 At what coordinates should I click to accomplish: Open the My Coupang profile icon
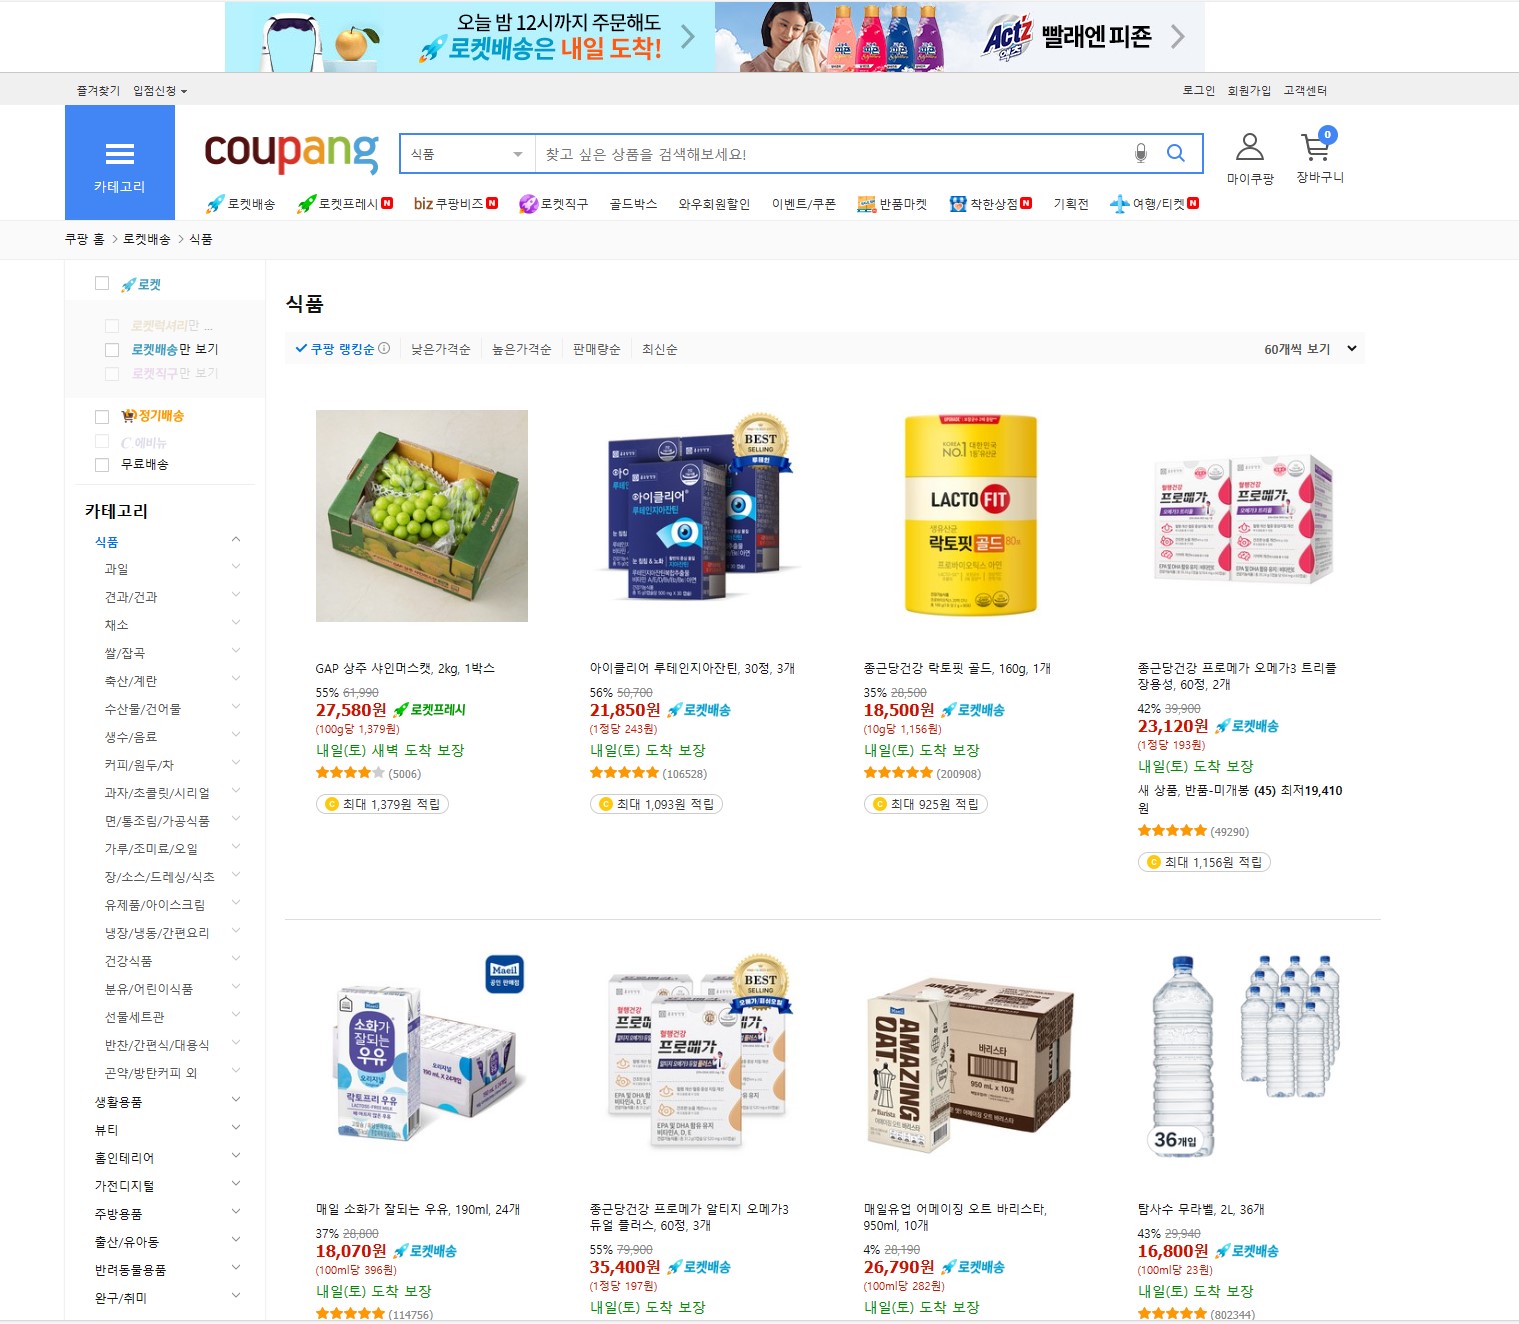[1250, 147]
